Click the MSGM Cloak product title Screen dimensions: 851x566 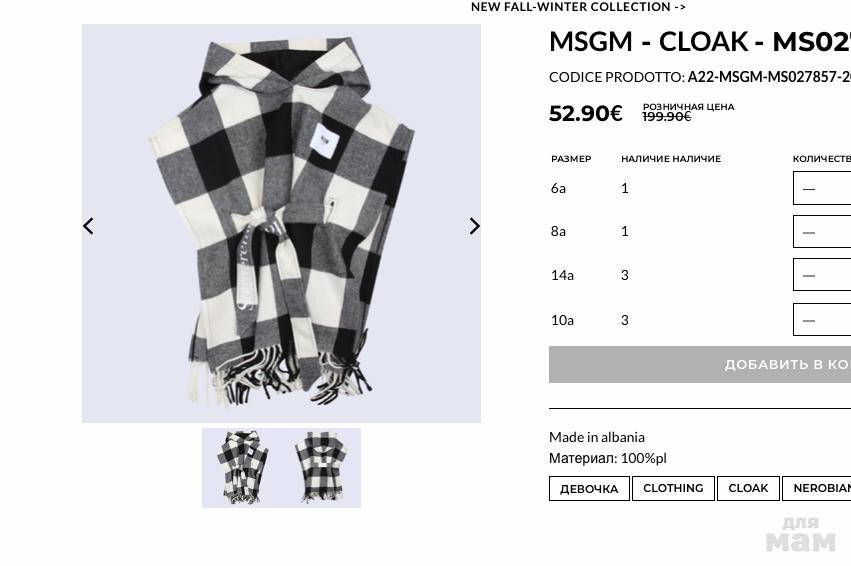[700, 42]
